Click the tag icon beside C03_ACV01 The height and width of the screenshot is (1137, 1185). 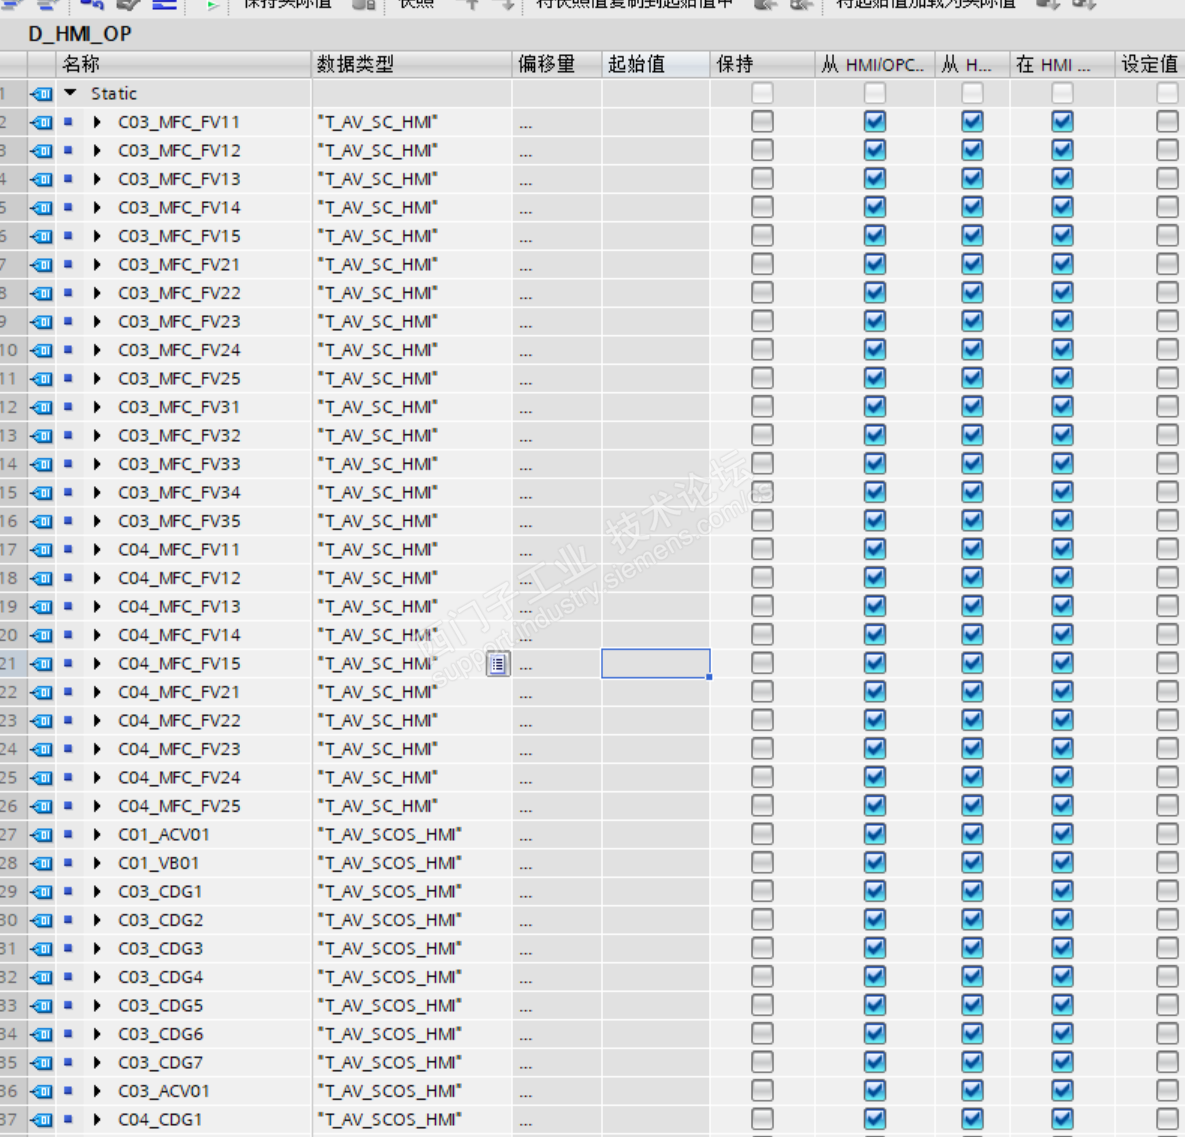(42, 1092)
